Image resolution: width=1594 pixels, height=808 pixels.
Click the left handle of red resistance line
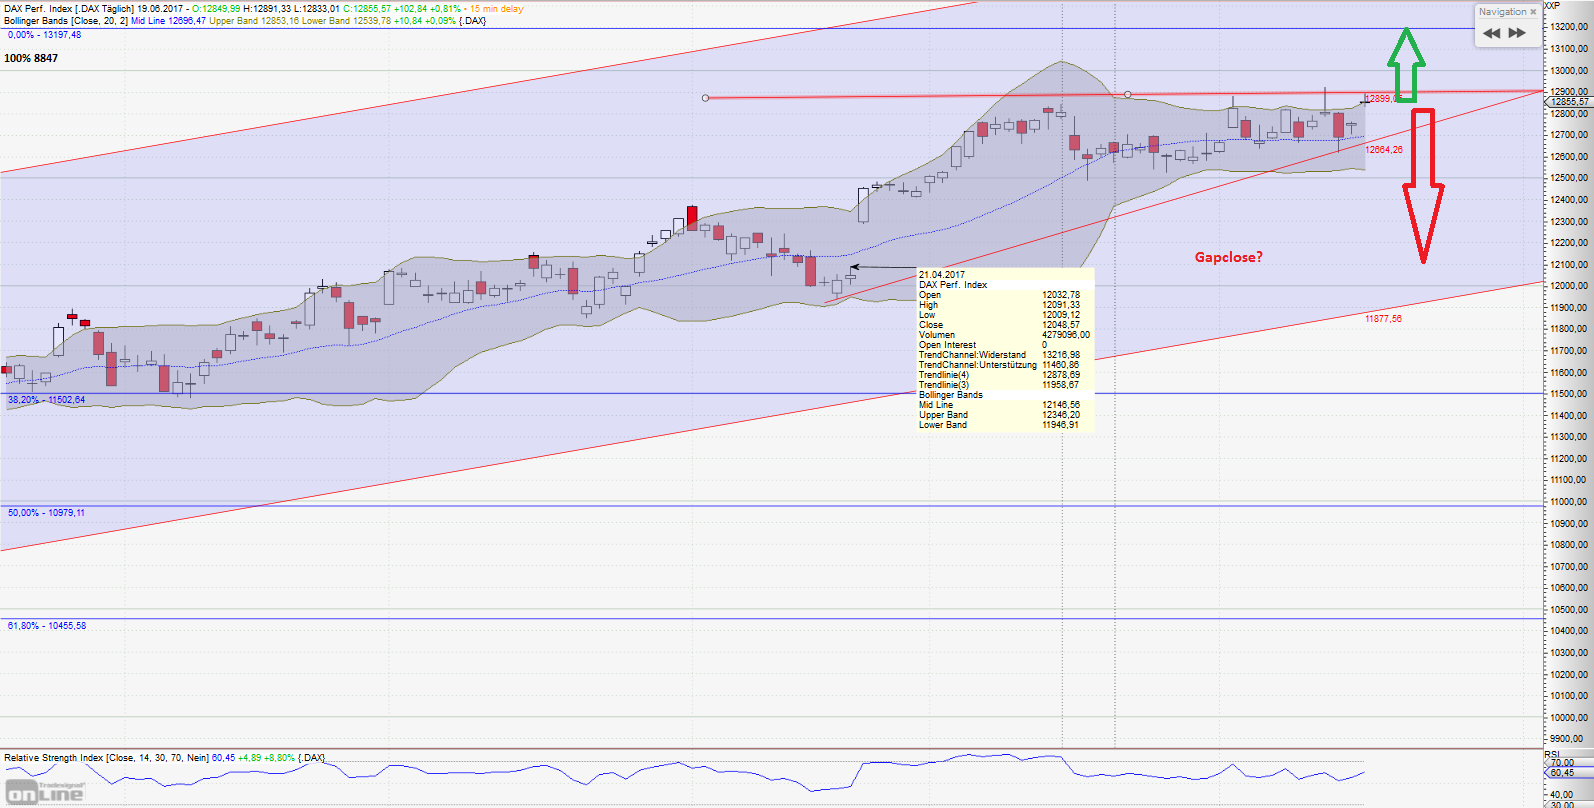[705, 98]
